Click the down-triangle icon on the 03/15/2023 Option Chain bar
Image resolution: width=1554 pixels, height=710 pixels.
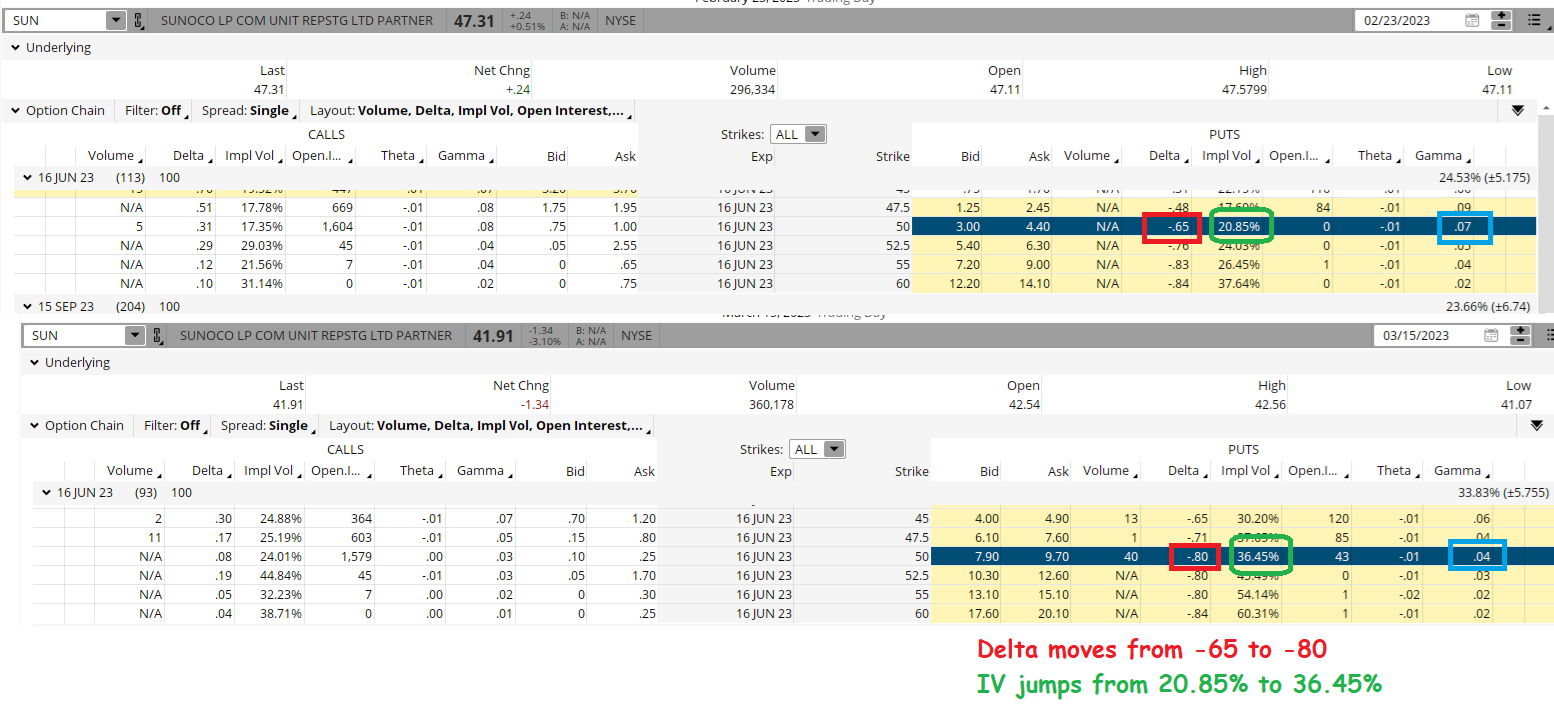coord(1537,425)
